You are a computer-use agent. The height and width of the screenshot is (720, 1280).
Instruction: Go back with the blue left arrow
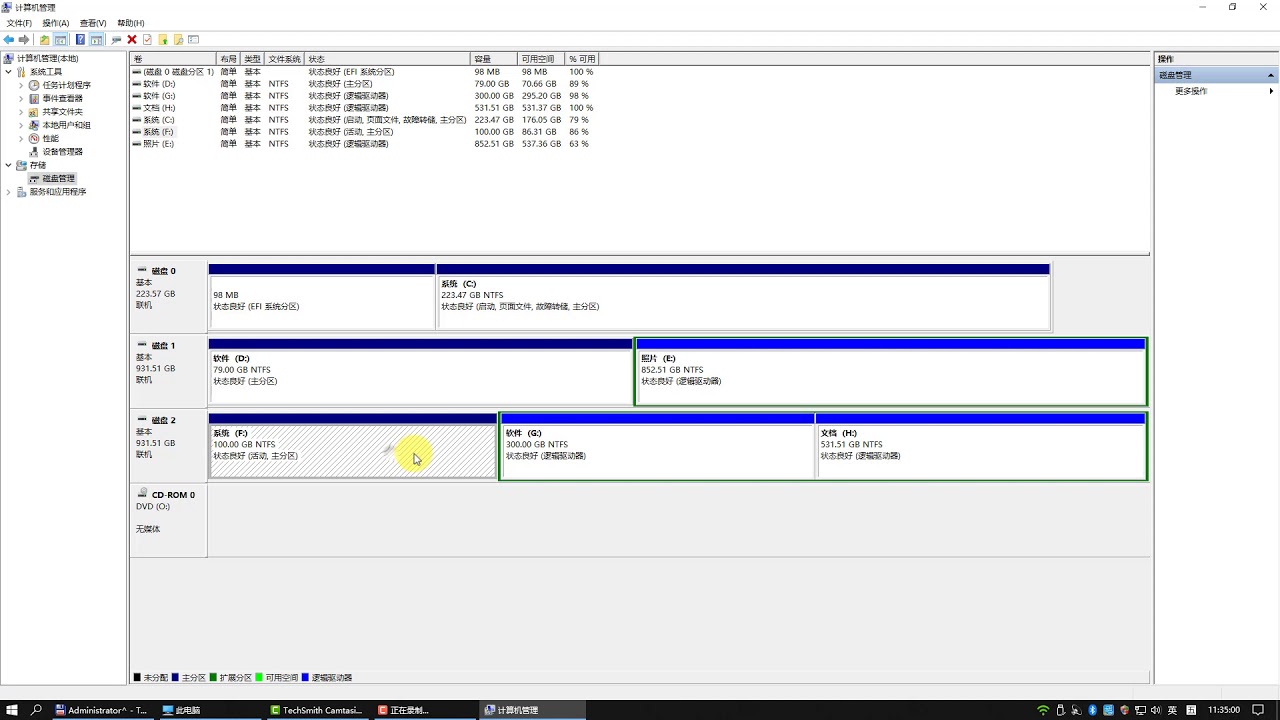[9, 40]
